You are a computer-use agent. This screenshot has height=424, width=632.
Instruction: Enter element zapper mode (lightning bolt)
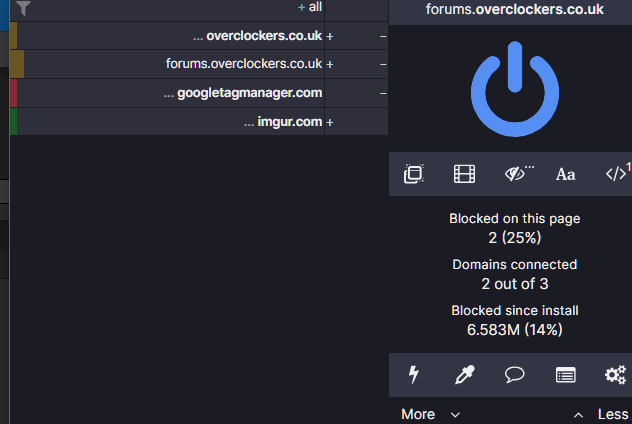pyautogui.click(x=414, y=375)
